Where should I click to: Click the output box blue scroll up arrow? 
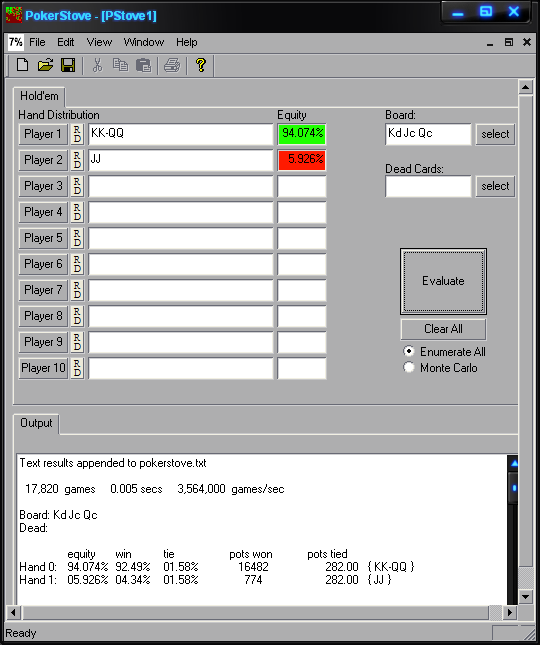513,464
